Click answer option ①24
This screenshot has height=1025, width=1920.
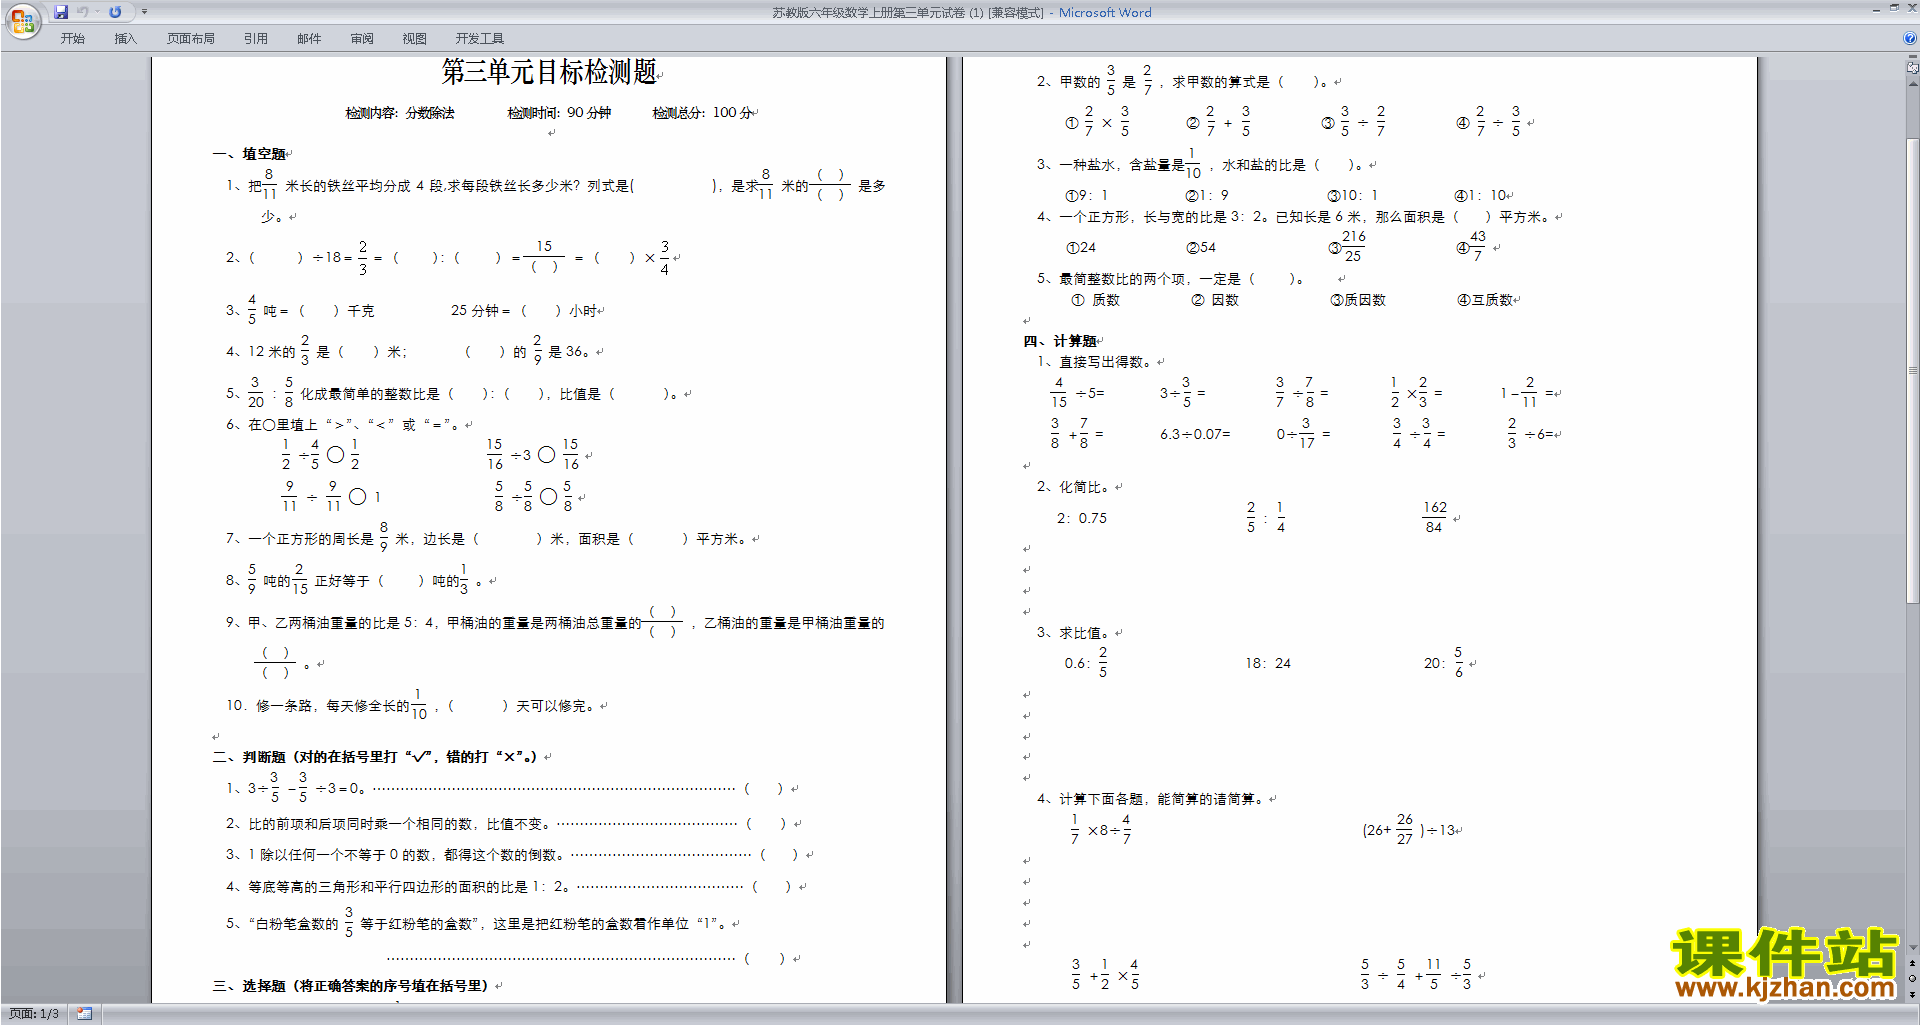(1081, 247)
